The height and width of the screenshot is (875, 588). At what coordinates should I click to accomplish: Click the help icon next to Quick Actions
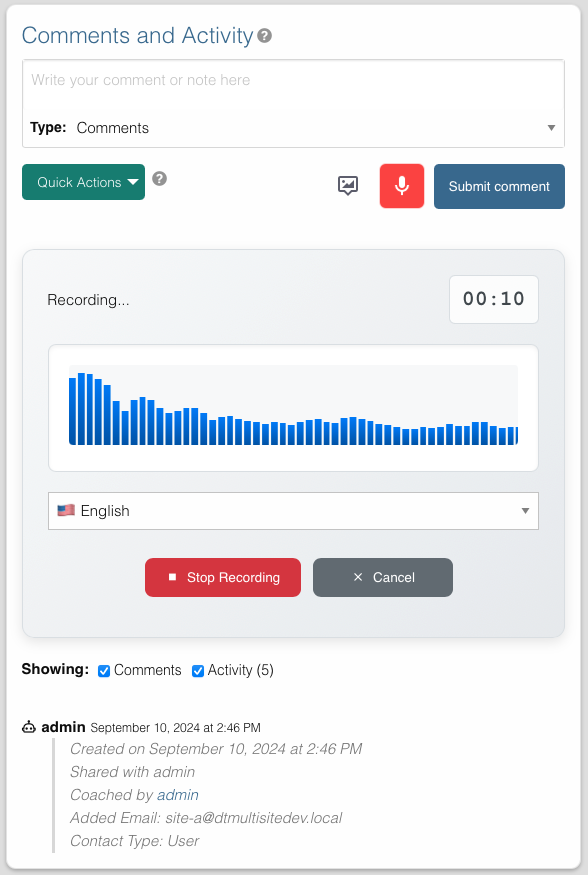(x=159, y=179)
